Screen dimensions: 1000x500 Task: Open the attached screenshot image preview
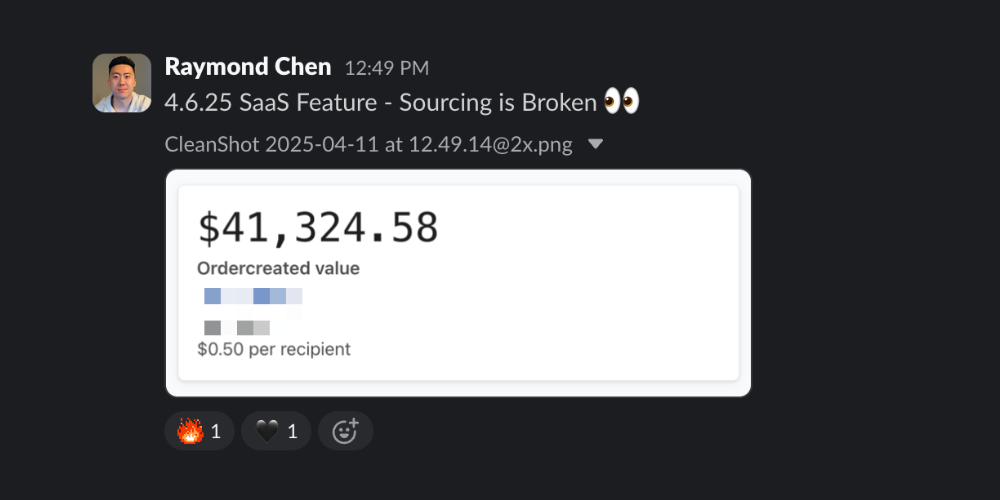459,283
